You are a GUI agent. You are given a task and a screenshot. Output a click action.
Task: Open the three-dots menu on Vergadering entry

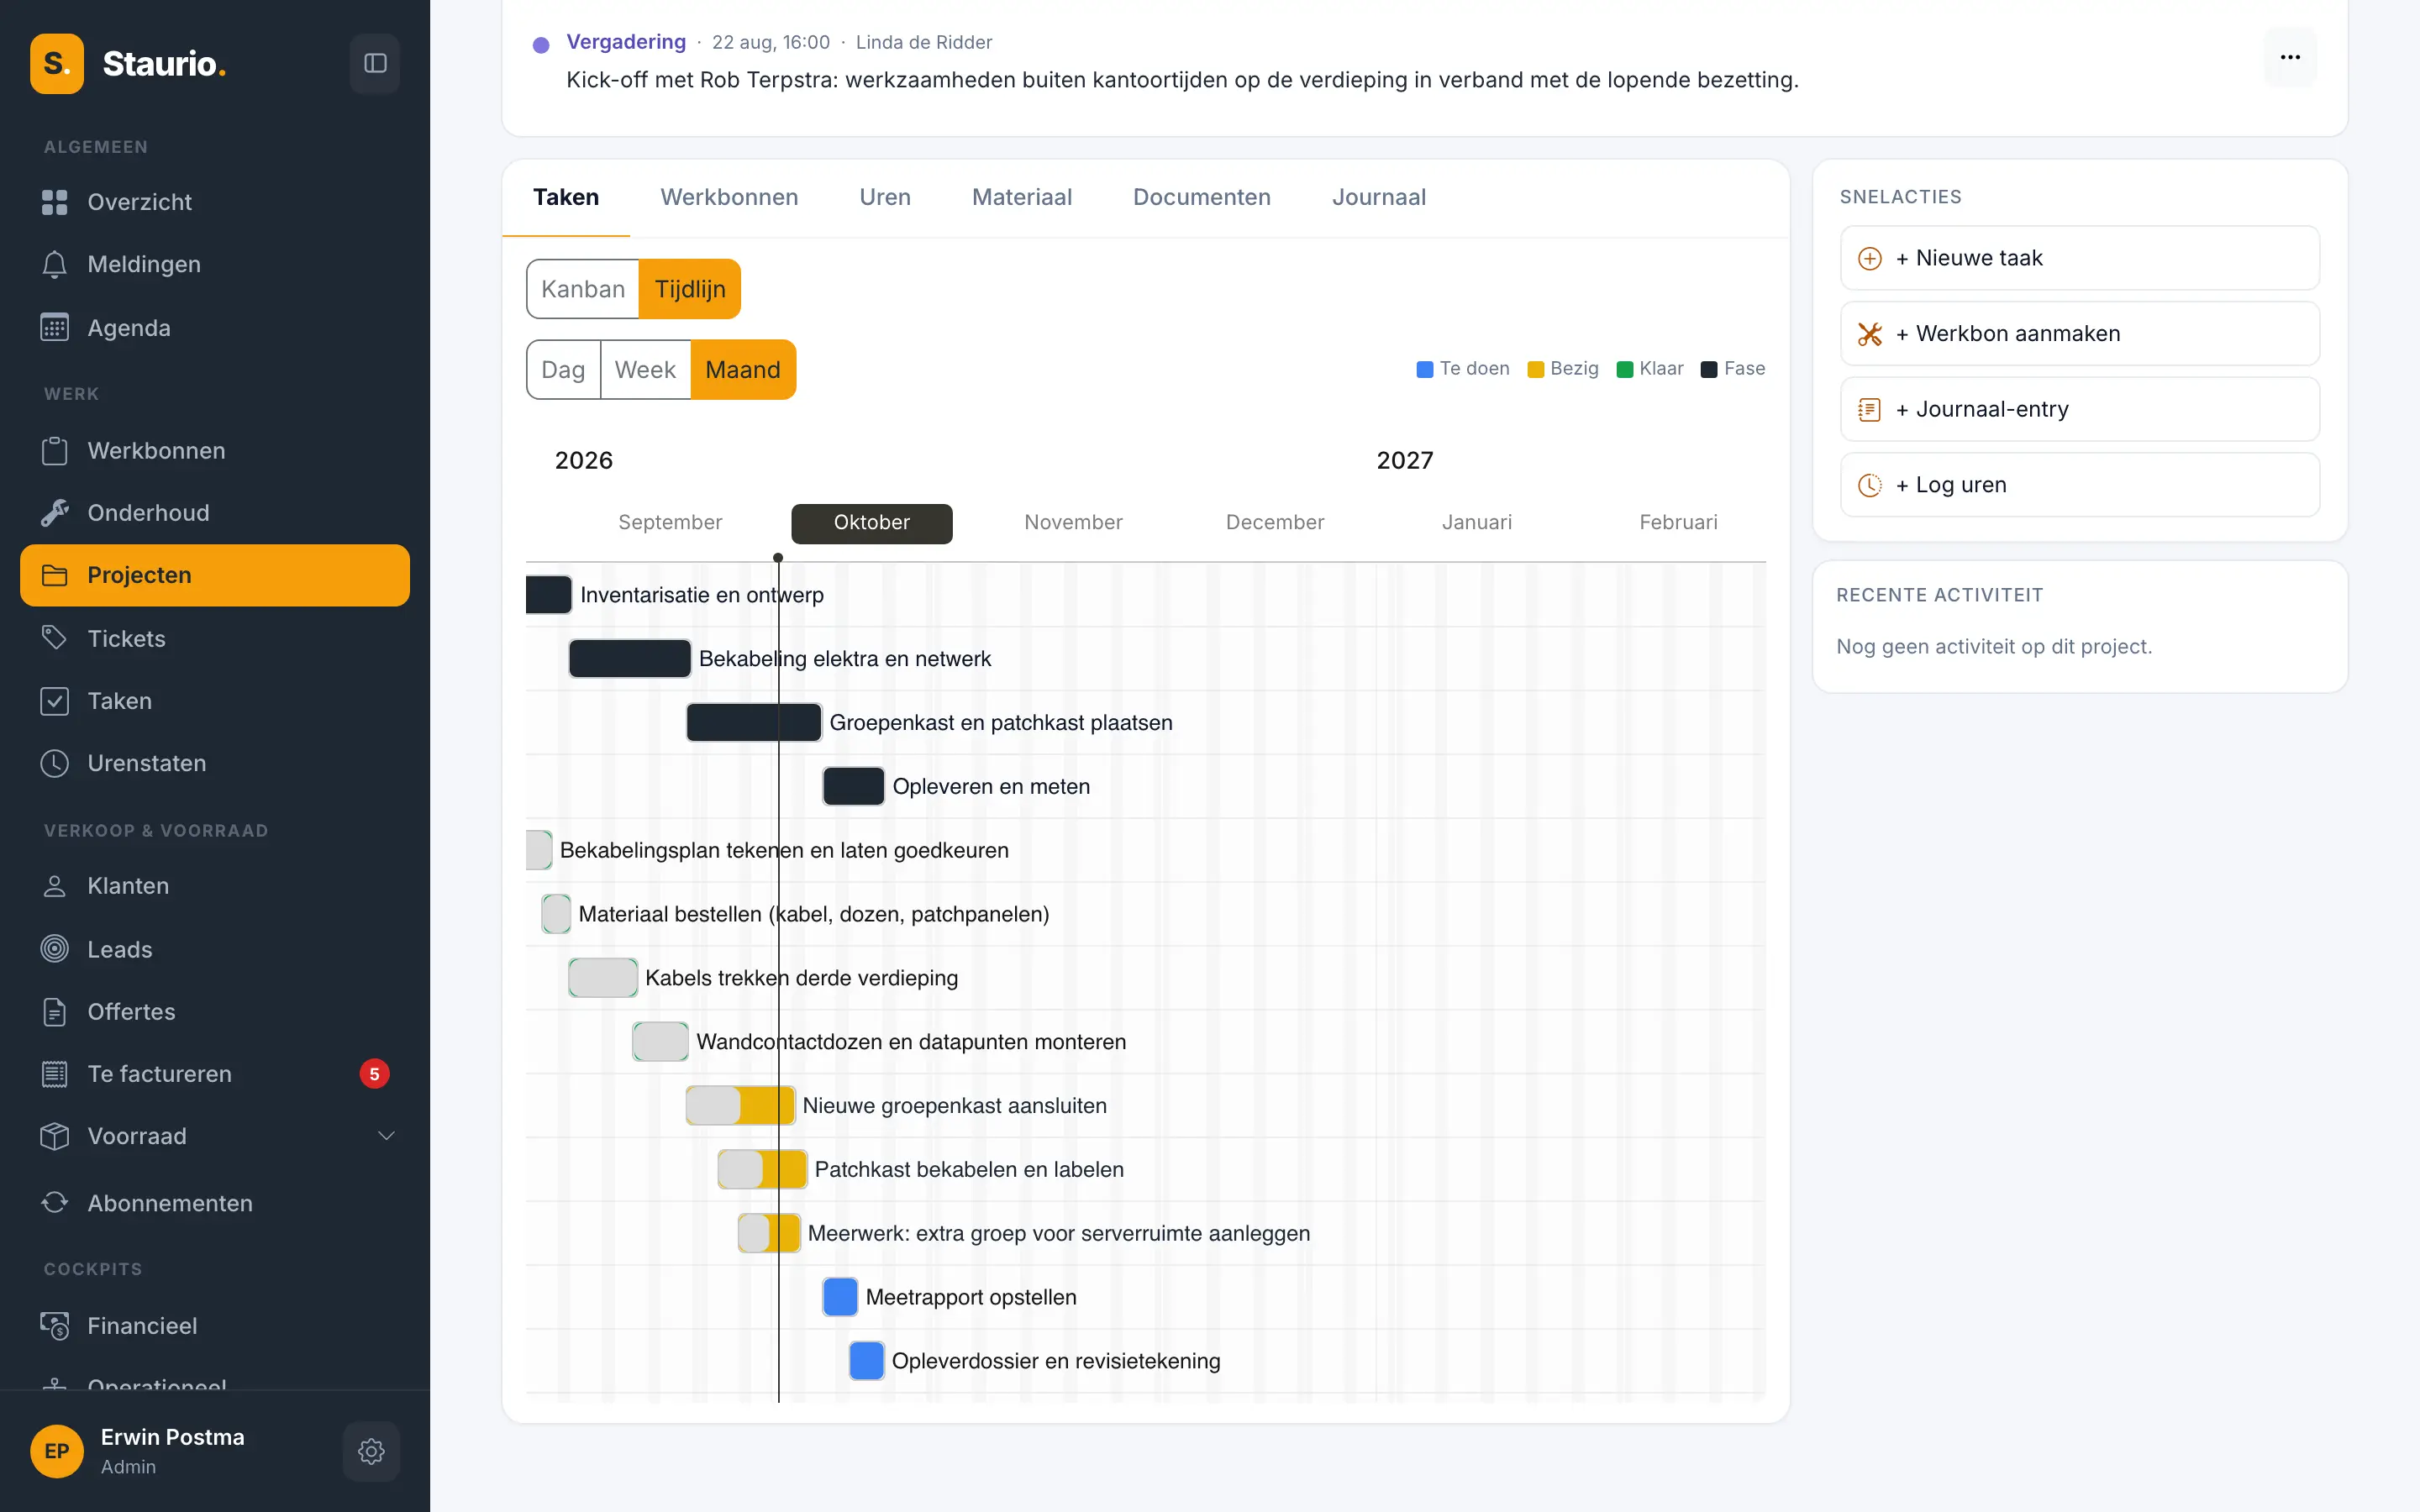(x=2290, y=57)
